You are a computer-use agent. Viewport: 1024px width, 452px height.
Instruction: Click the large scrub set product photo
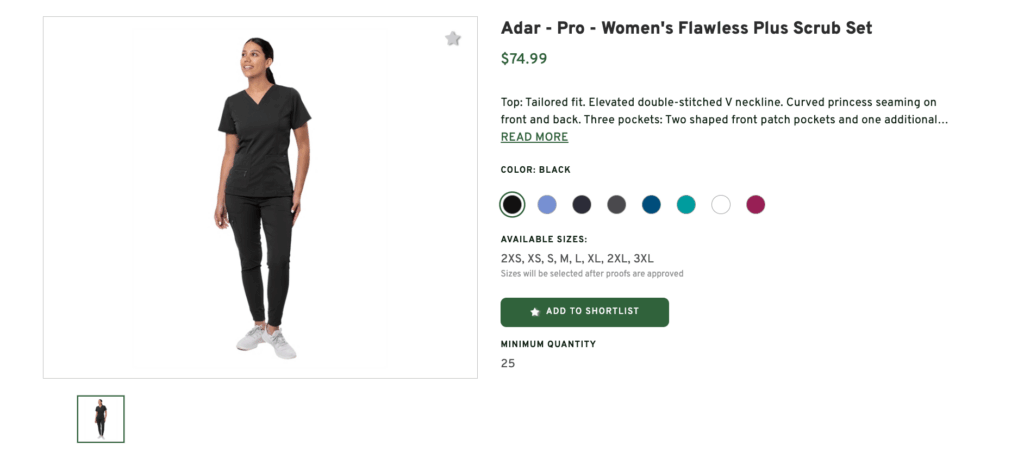[x=260, y=197]
